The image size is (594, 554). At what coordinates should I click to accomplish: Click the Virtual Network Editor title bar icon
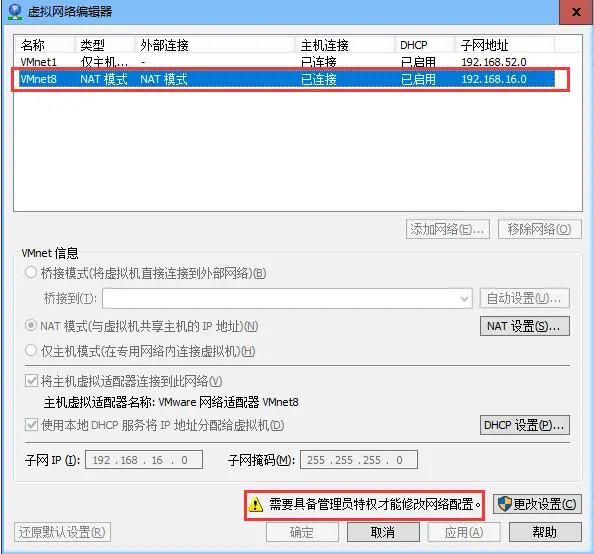click(15, 11)
